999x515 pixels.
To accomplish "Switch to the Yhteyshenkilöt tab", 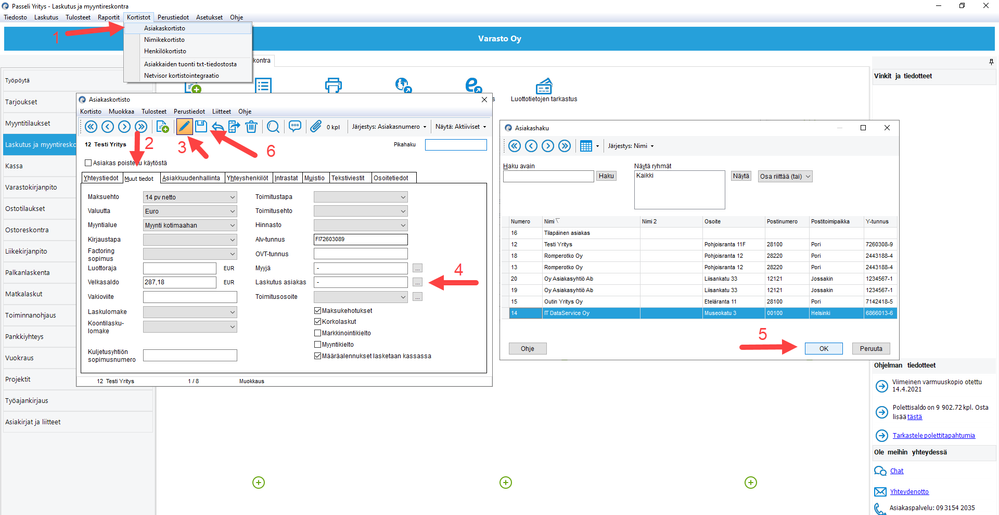I will pyautogui.click(x=249, y=178).
